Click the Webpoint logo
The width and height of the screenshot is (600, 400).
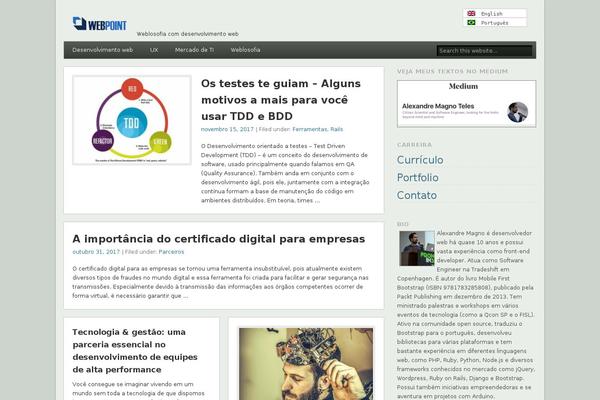pos(99,24)
